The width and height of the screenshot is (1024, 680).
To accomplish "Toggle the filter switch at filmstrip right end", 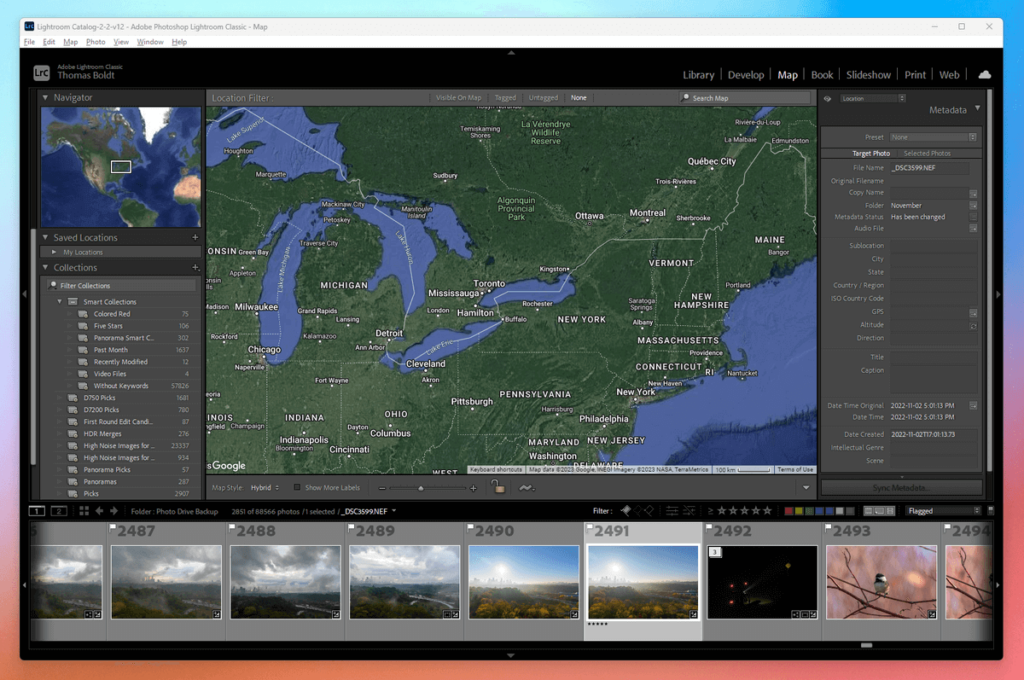I will pos(991,510).
